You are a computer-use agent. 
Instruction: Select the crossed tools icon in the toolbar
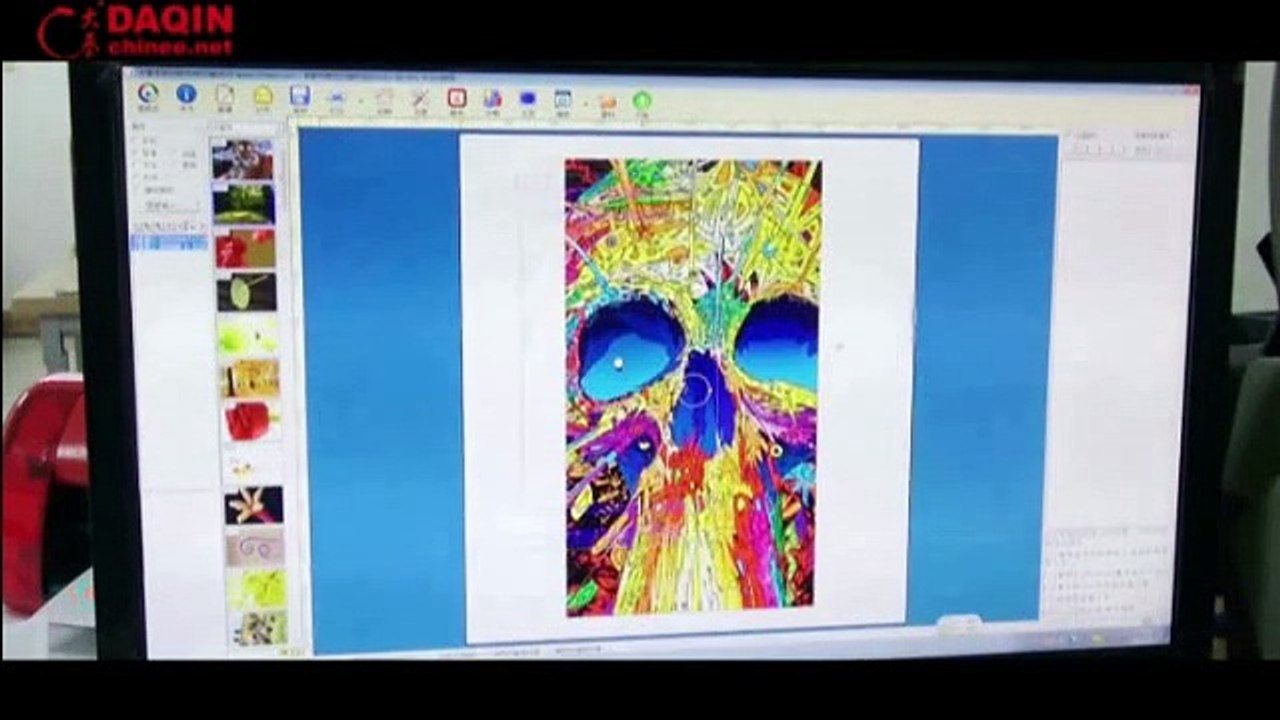point(420,98)
